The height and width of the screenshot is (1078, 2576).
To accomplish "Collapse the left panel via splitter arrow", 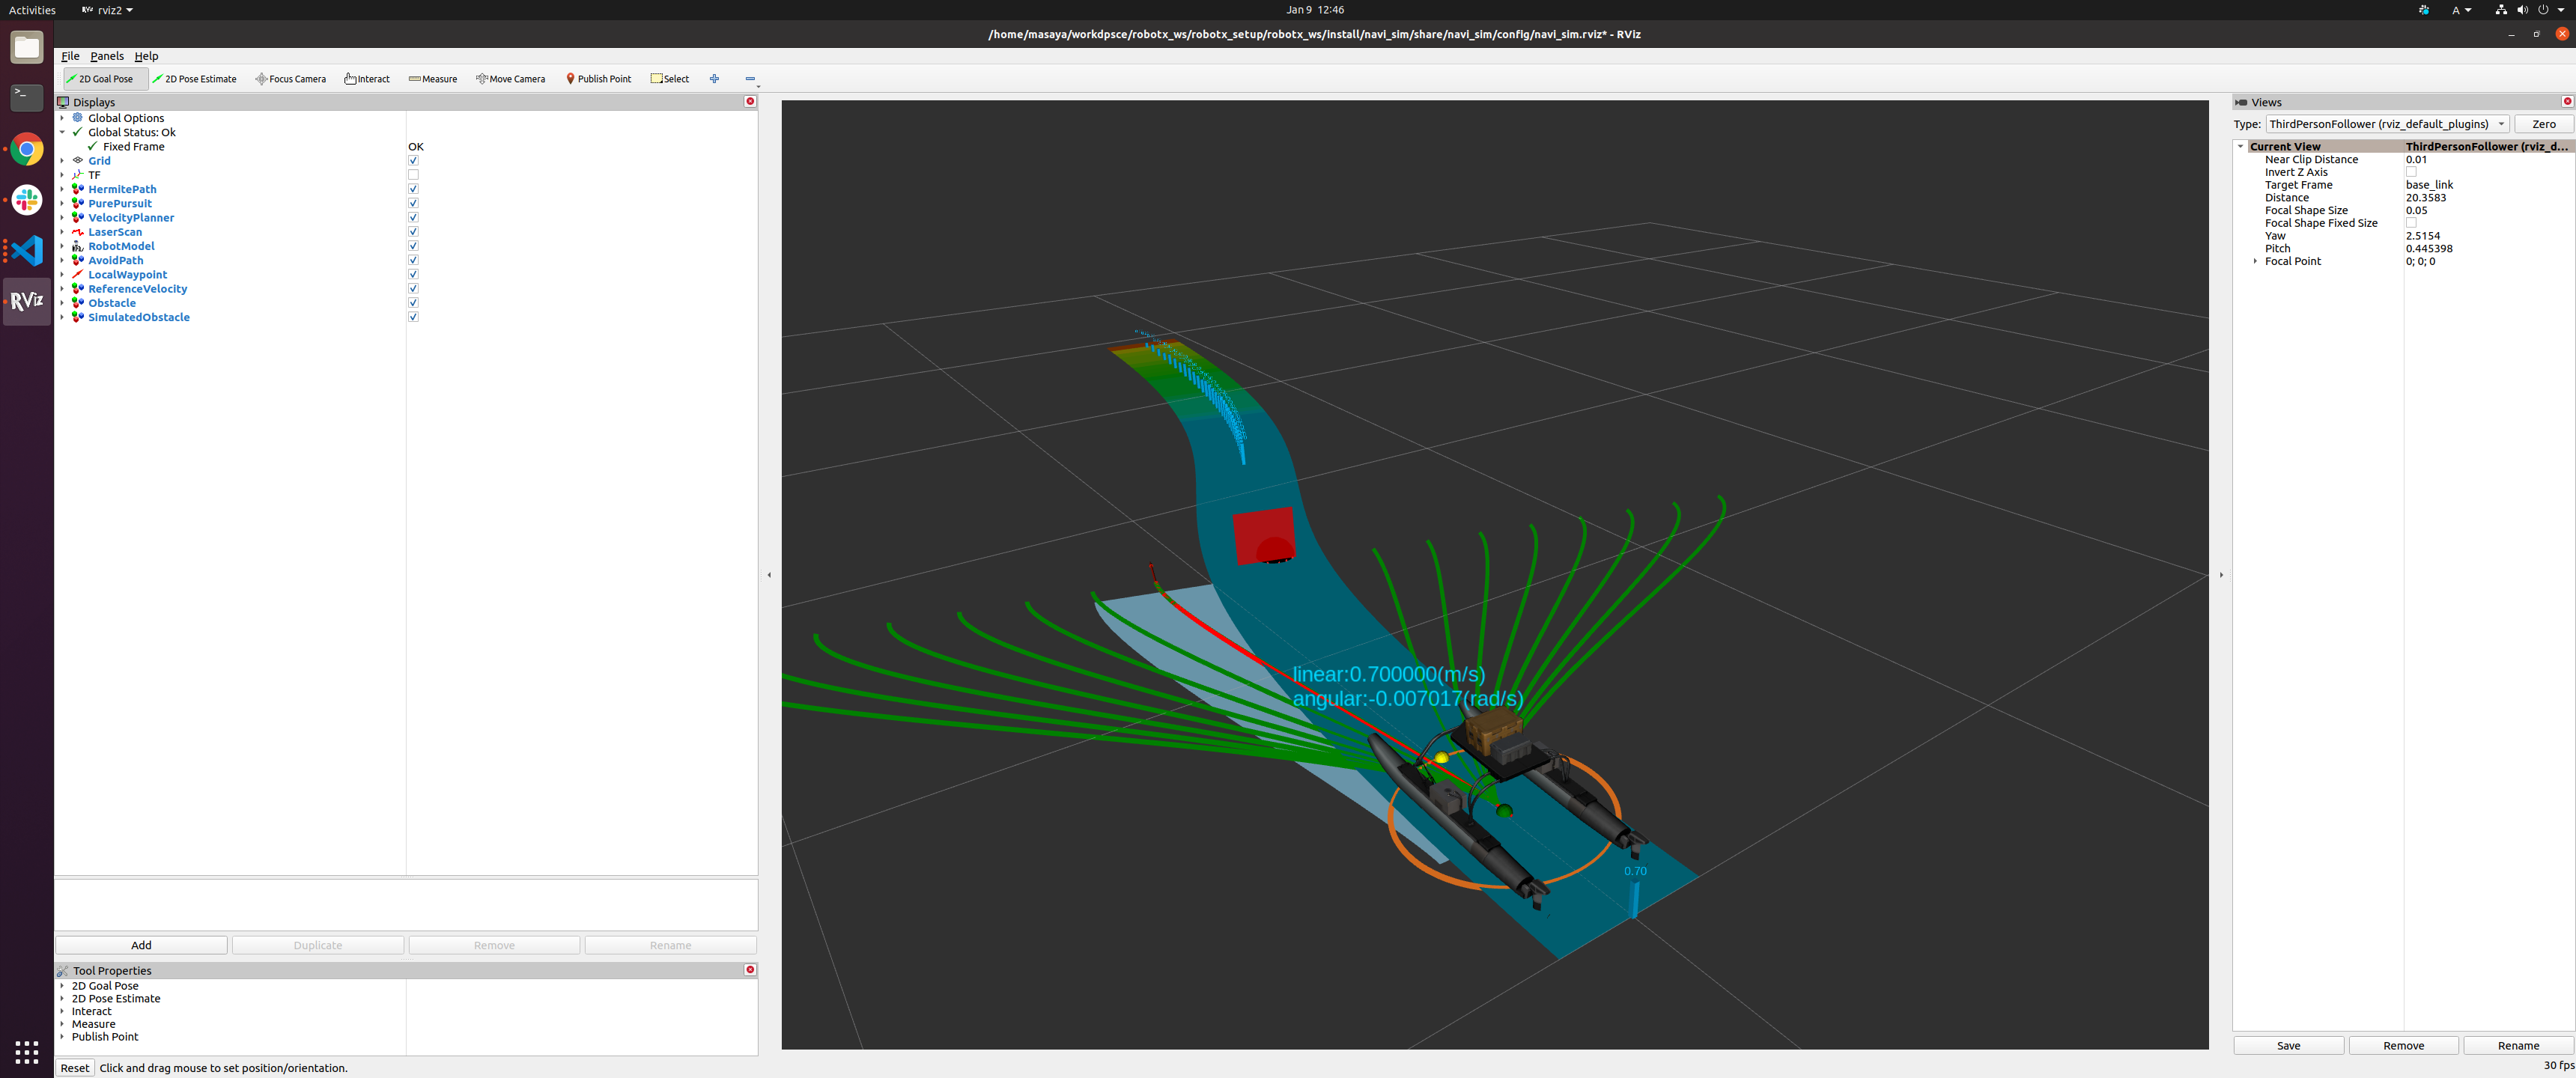I will pyautogui.click(x=769, y=575).
